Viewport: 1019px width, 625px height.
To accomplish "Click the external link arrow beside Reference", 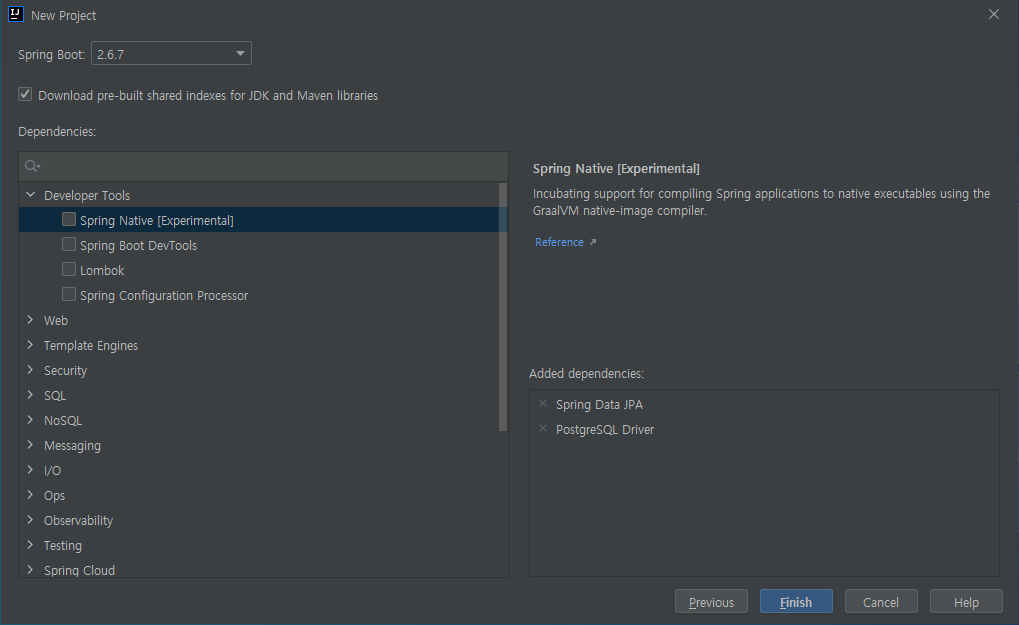I will [x=593, y=242].
